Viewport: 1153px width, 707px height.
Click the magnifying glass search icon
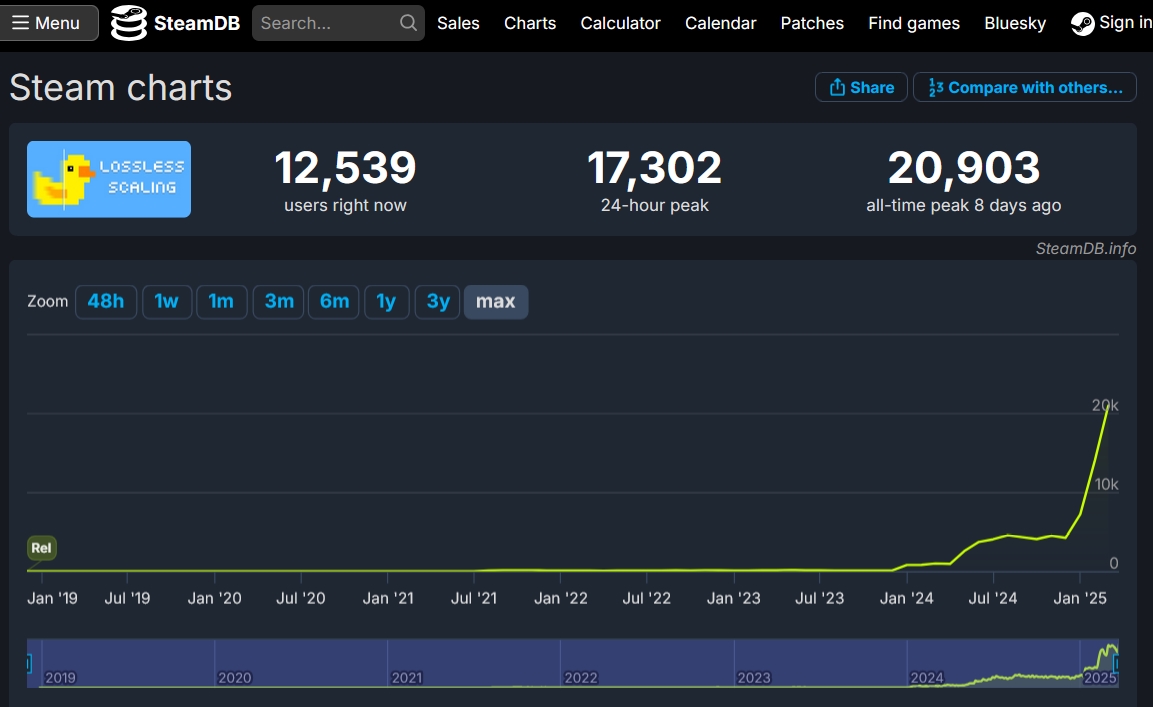[x=408, y=23]
